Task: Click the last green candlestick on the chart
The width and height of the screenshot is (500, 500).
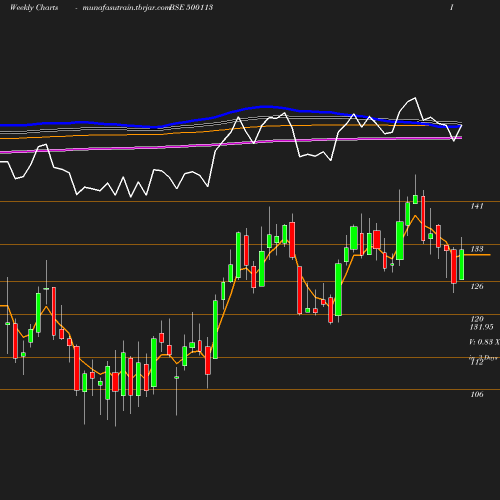Action: 462,264
